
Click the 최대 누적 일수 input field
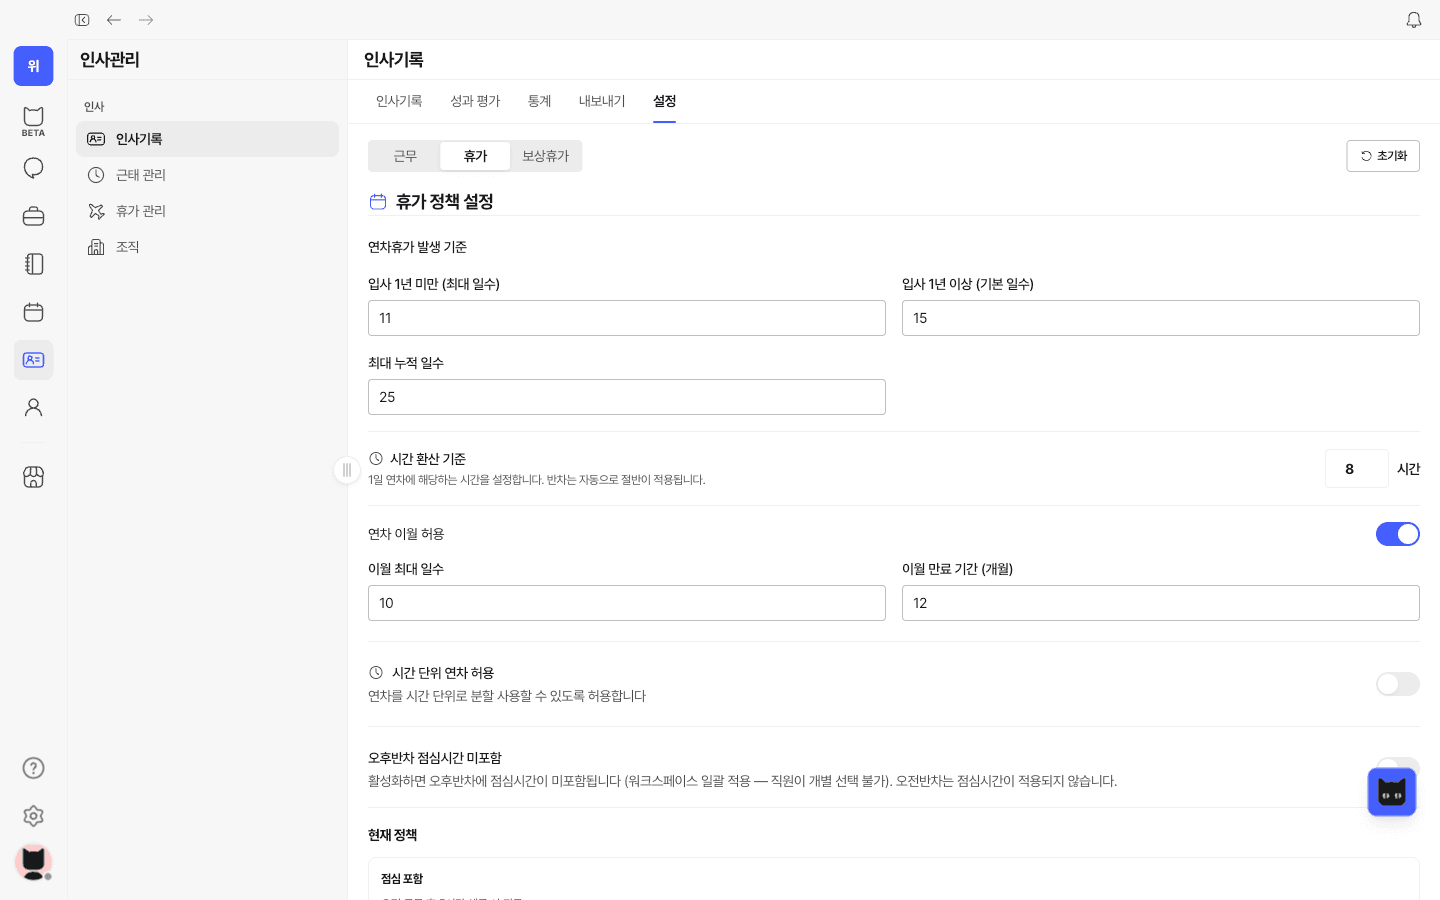coord(627,397)
